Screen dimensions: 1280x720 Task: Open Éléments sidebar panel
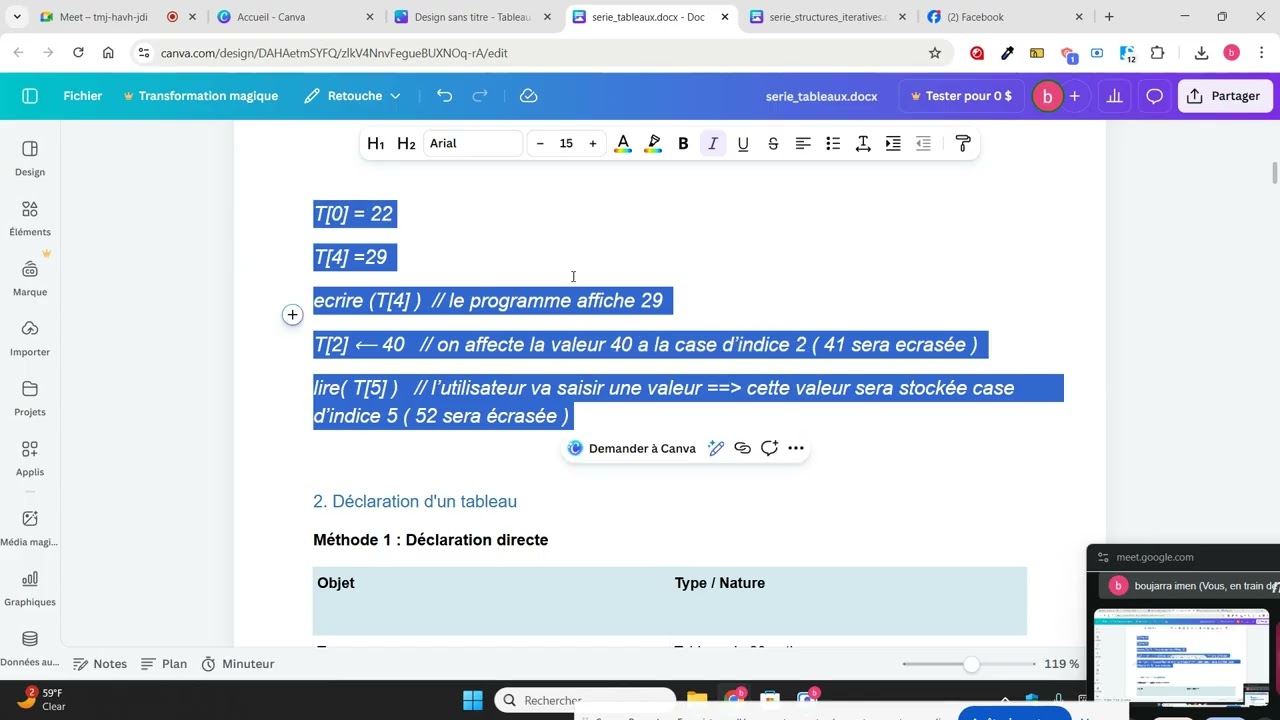[x=30, y=218]
